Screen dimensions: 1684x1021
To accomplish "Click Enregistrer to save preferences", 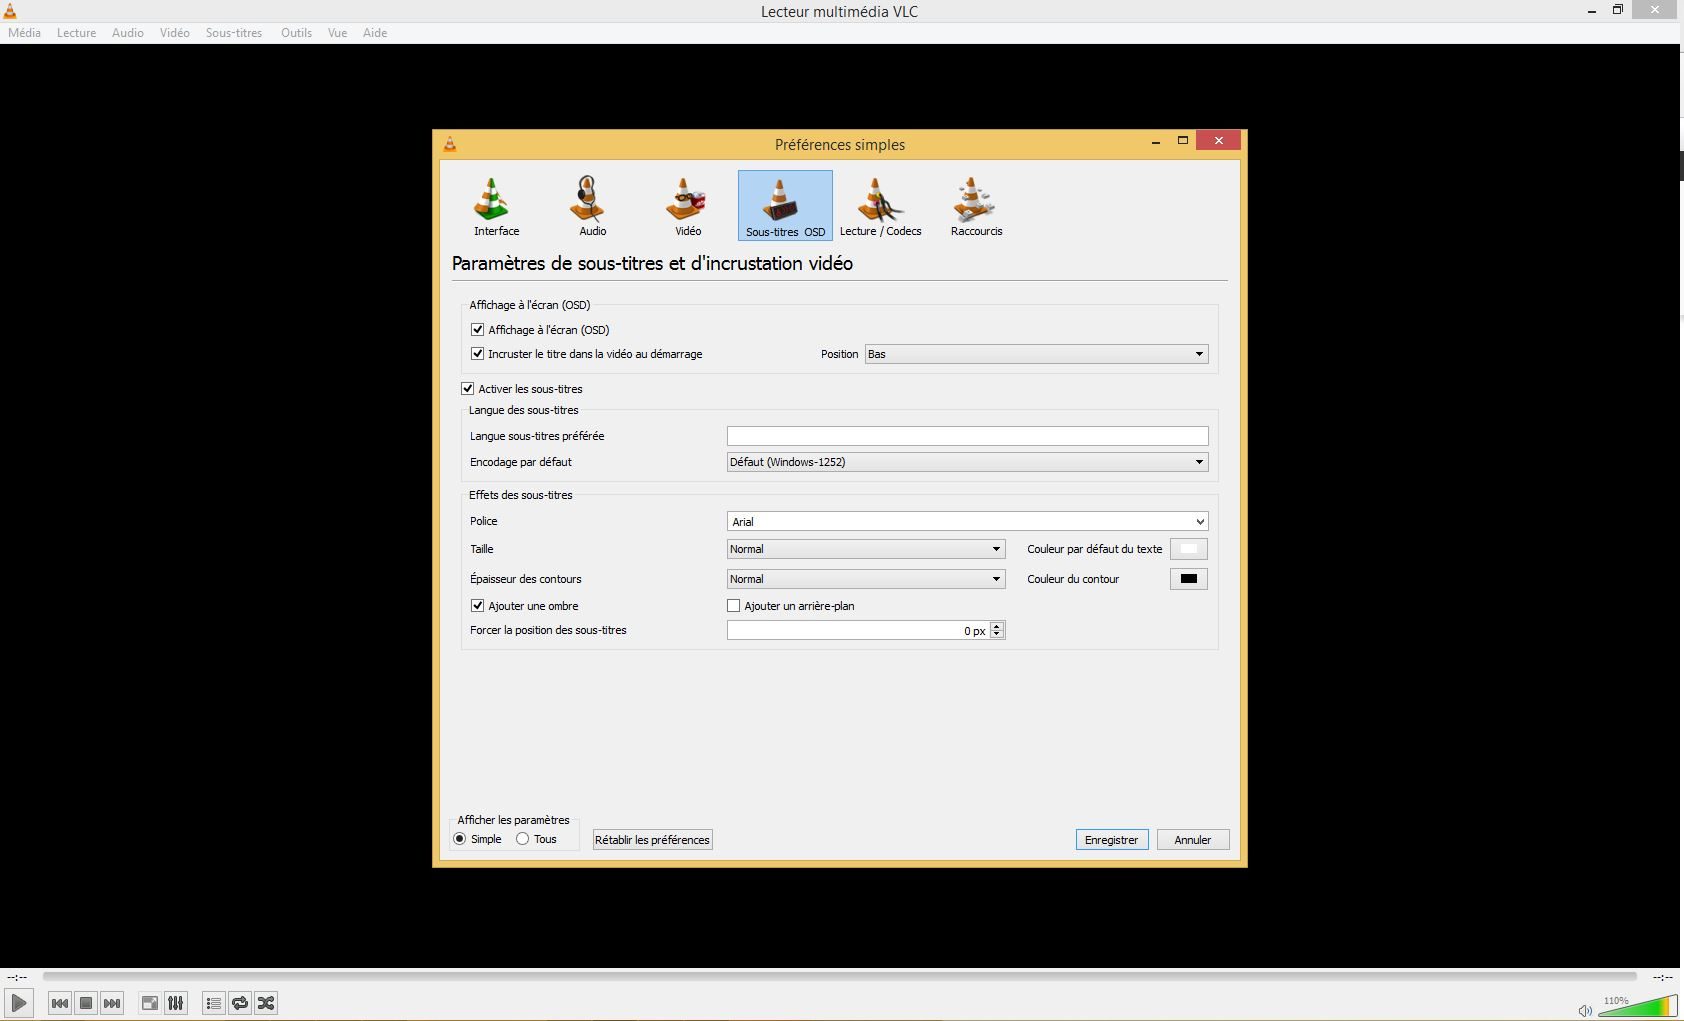I will pos(1112,840).
